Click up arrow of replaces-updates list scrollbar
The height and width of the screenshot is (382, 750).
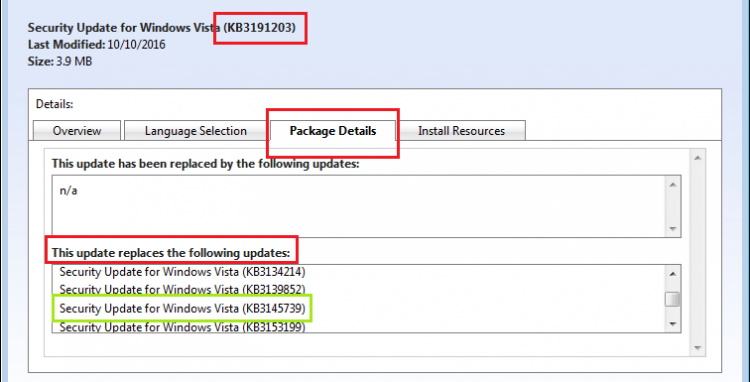coord(673,273)
